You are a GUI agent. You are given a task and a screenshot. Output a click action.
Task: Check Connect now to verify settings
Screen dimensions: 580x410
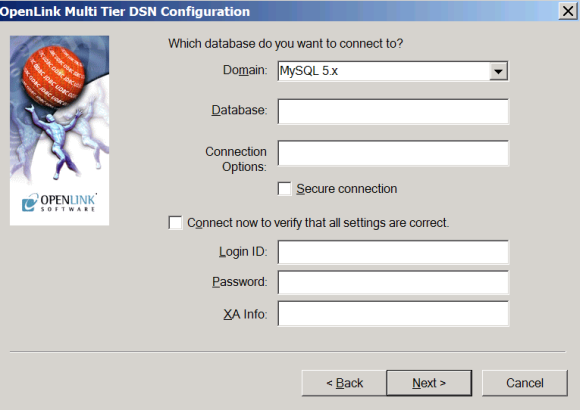tap(175, 223)
